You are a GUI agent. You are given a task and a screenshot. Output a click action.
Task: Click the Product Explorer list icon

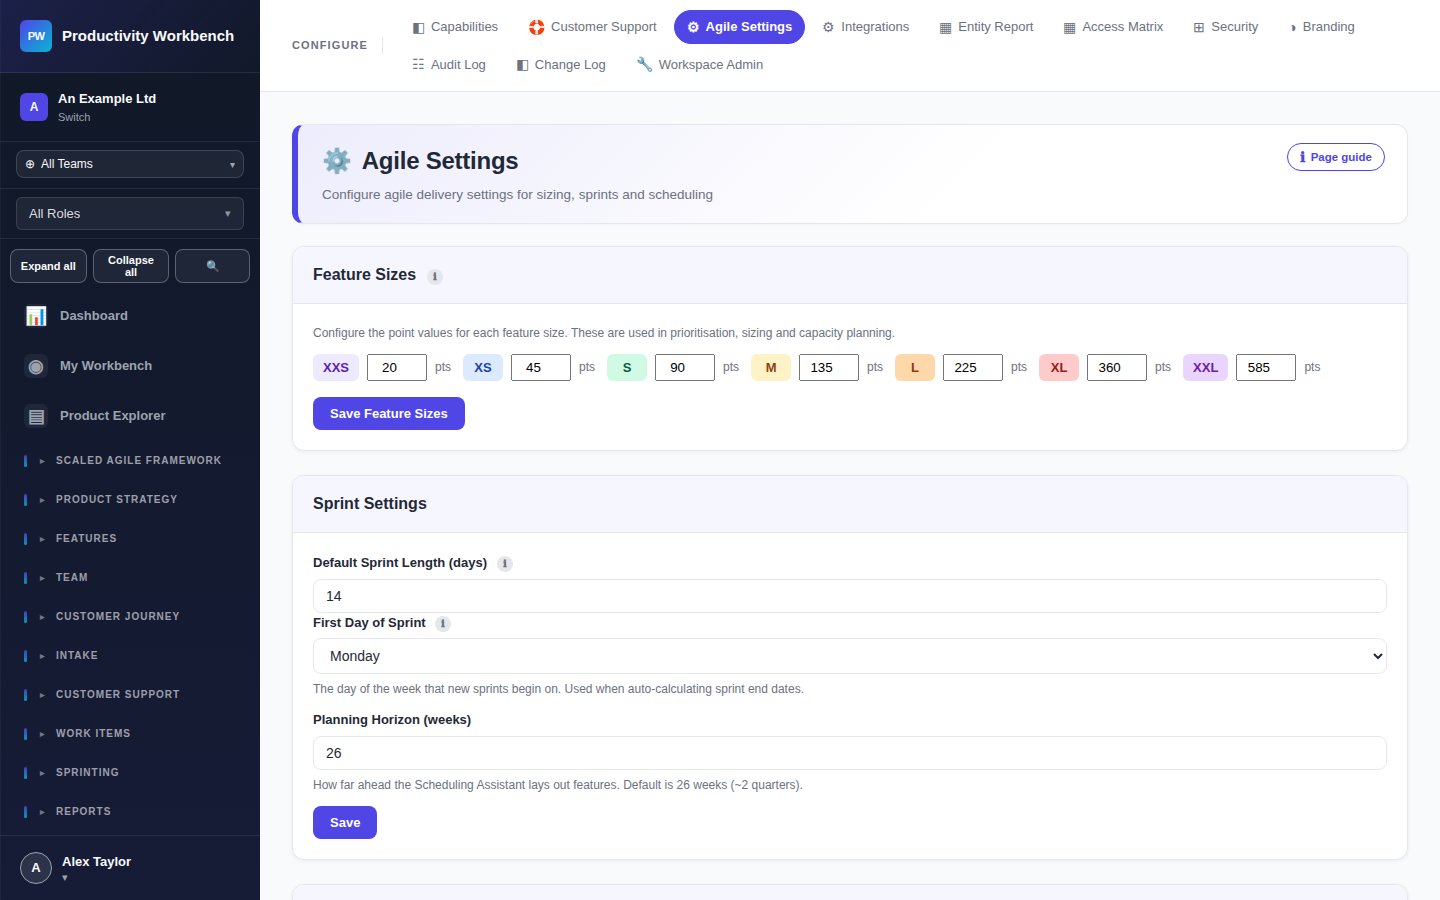coord(36,416)
